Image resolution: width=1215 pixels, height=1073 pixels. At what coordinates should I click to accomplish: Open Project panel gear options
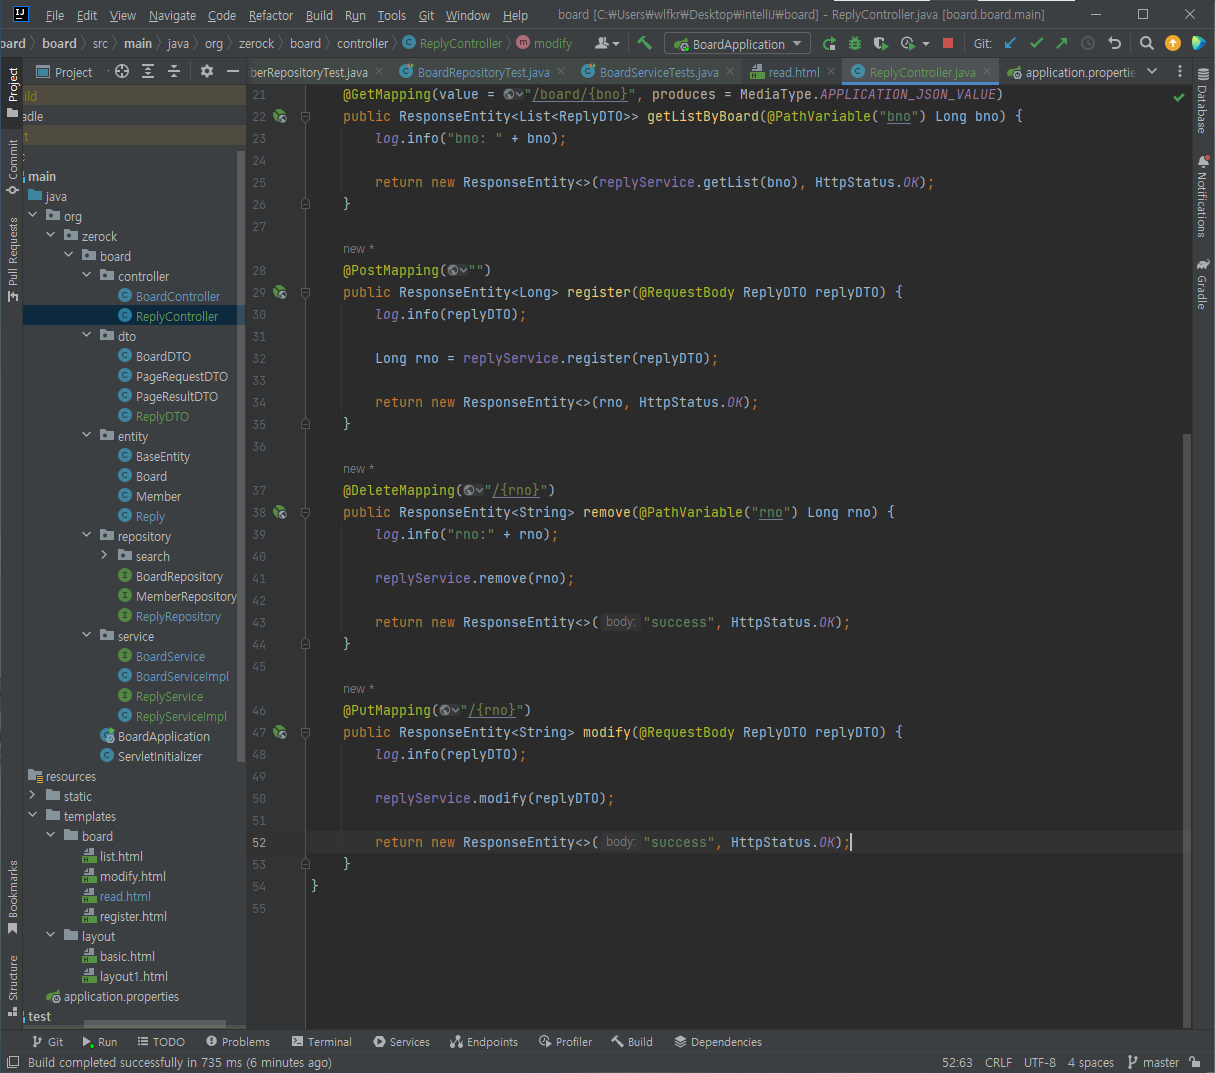pyautogui.click(x=207, y=71)
